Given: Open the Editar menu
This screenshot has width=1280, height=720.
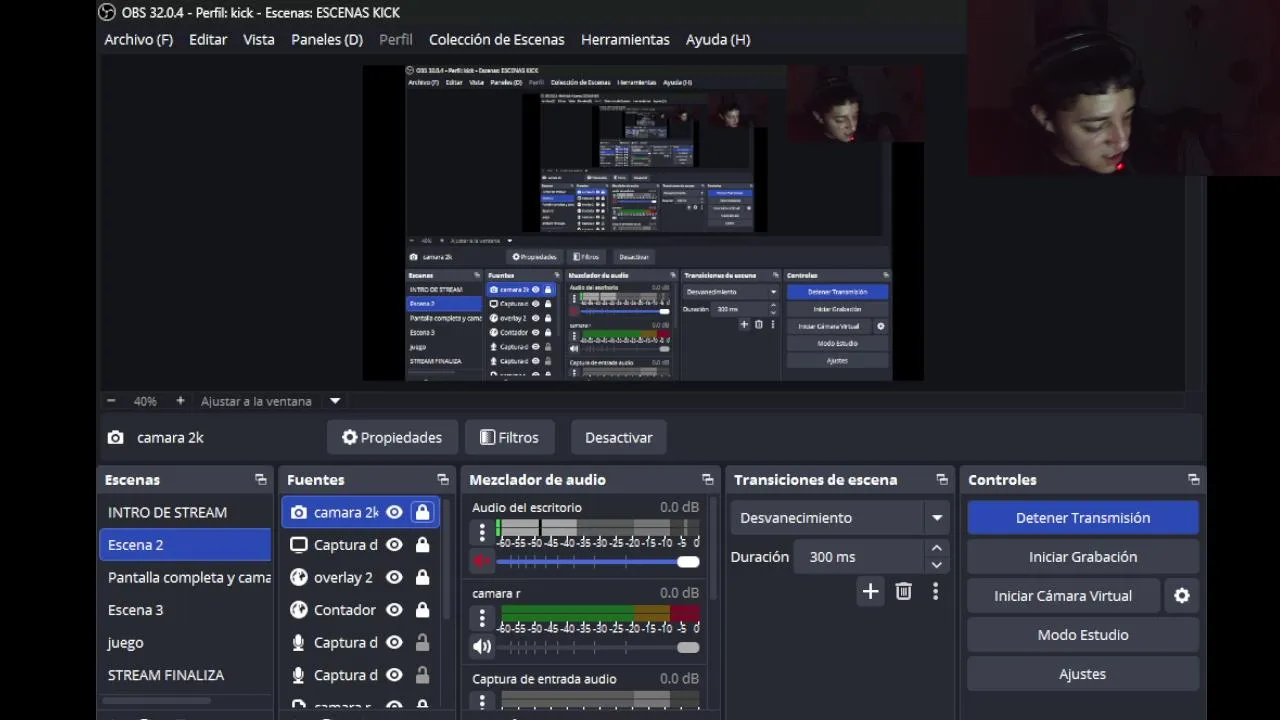Looking at the screenshot, I should click(x=208, y=40).
